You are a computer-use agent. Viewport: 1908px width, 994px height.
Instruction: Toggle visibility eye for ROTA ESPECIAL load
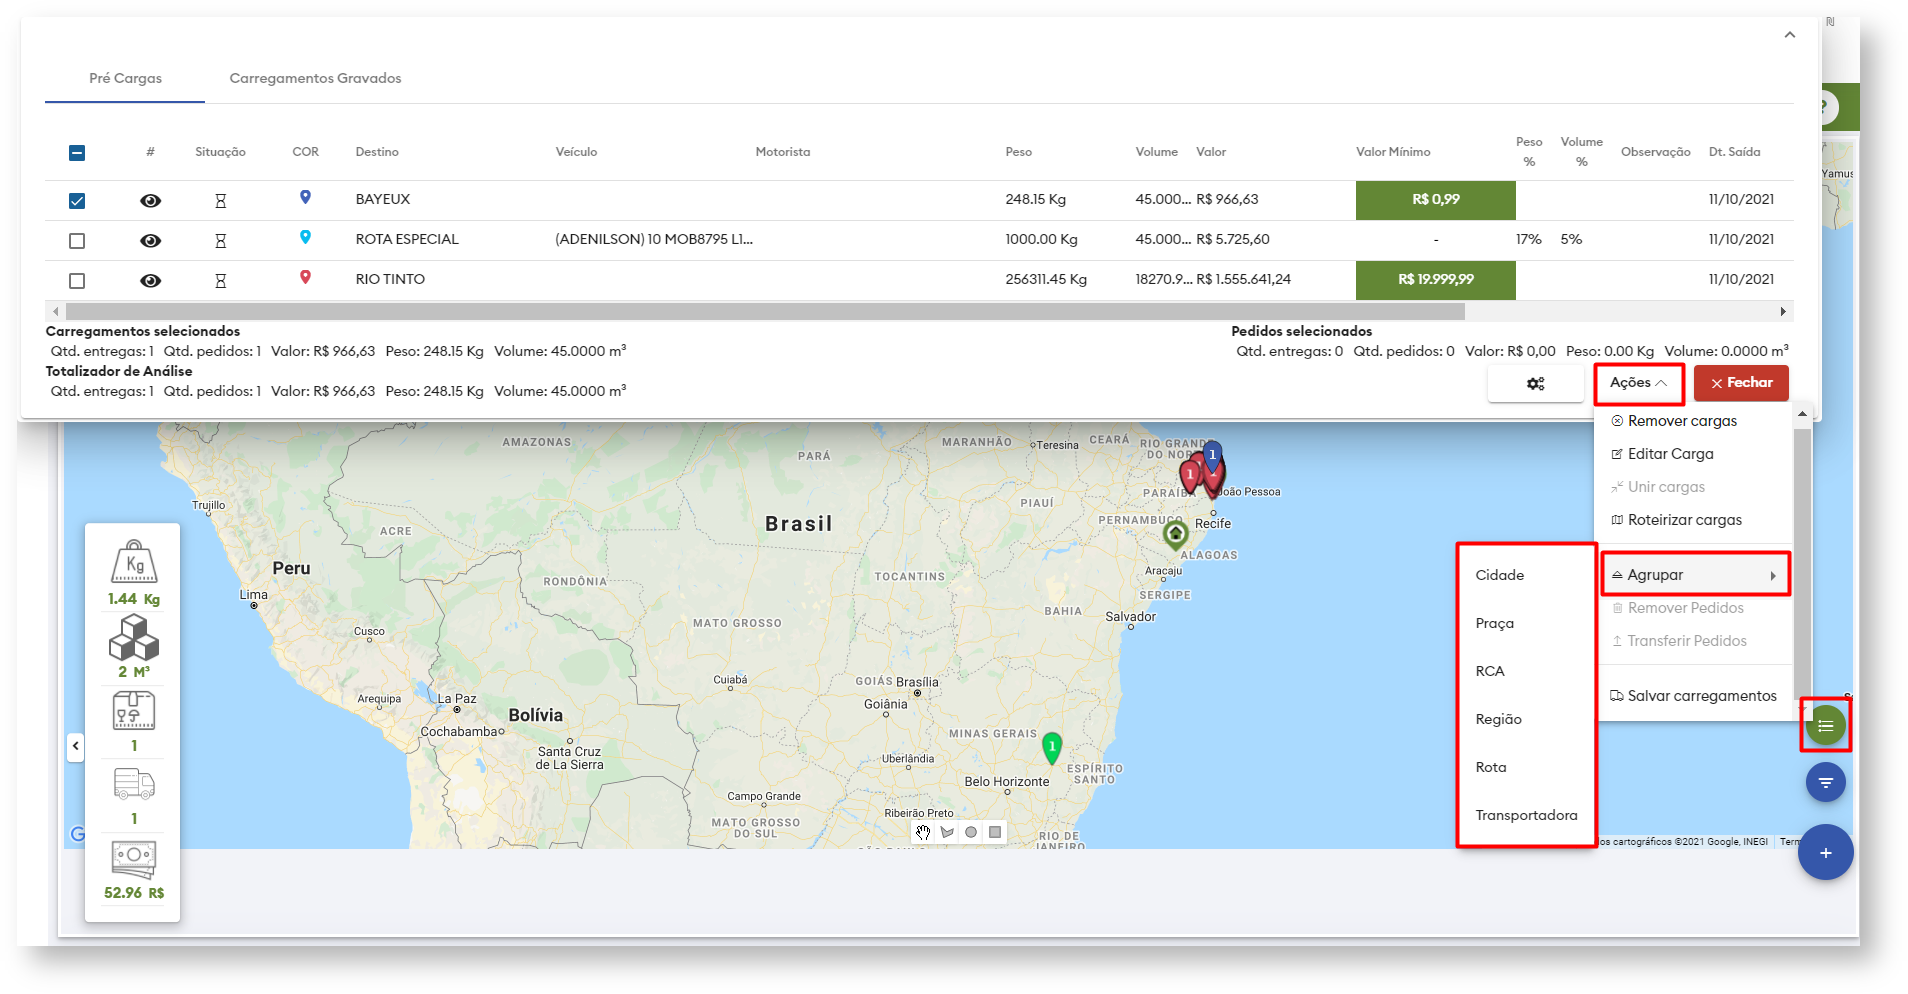tap(150, 241)
